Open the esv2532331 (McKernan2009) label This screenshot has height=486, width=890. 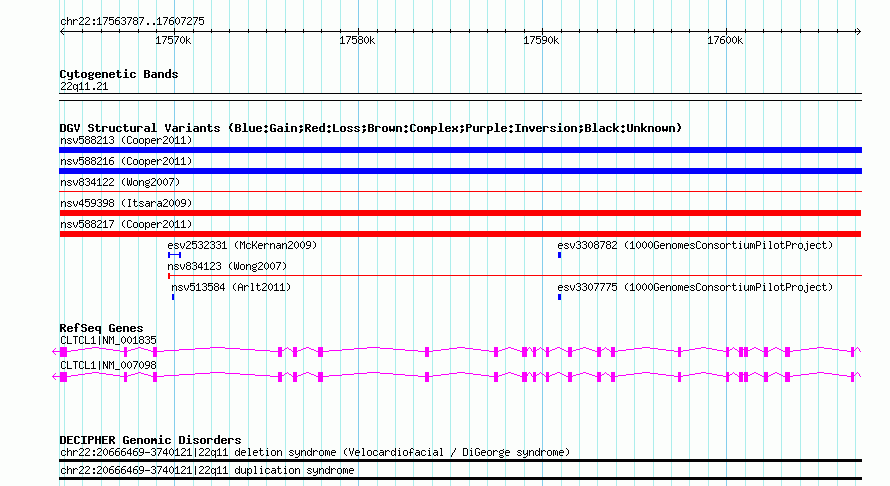242,245
